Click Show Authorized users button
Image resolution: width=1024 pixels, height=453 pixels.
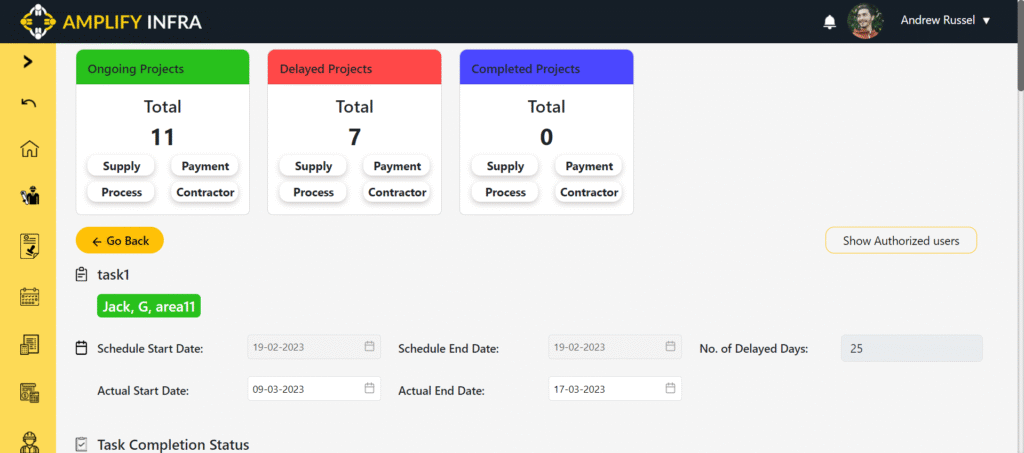point(900,241)
